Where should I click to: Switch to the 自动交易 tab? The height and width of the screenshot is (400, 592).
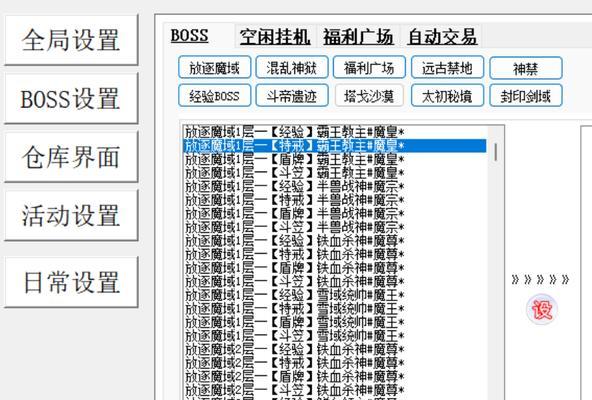tap(442, 37)
